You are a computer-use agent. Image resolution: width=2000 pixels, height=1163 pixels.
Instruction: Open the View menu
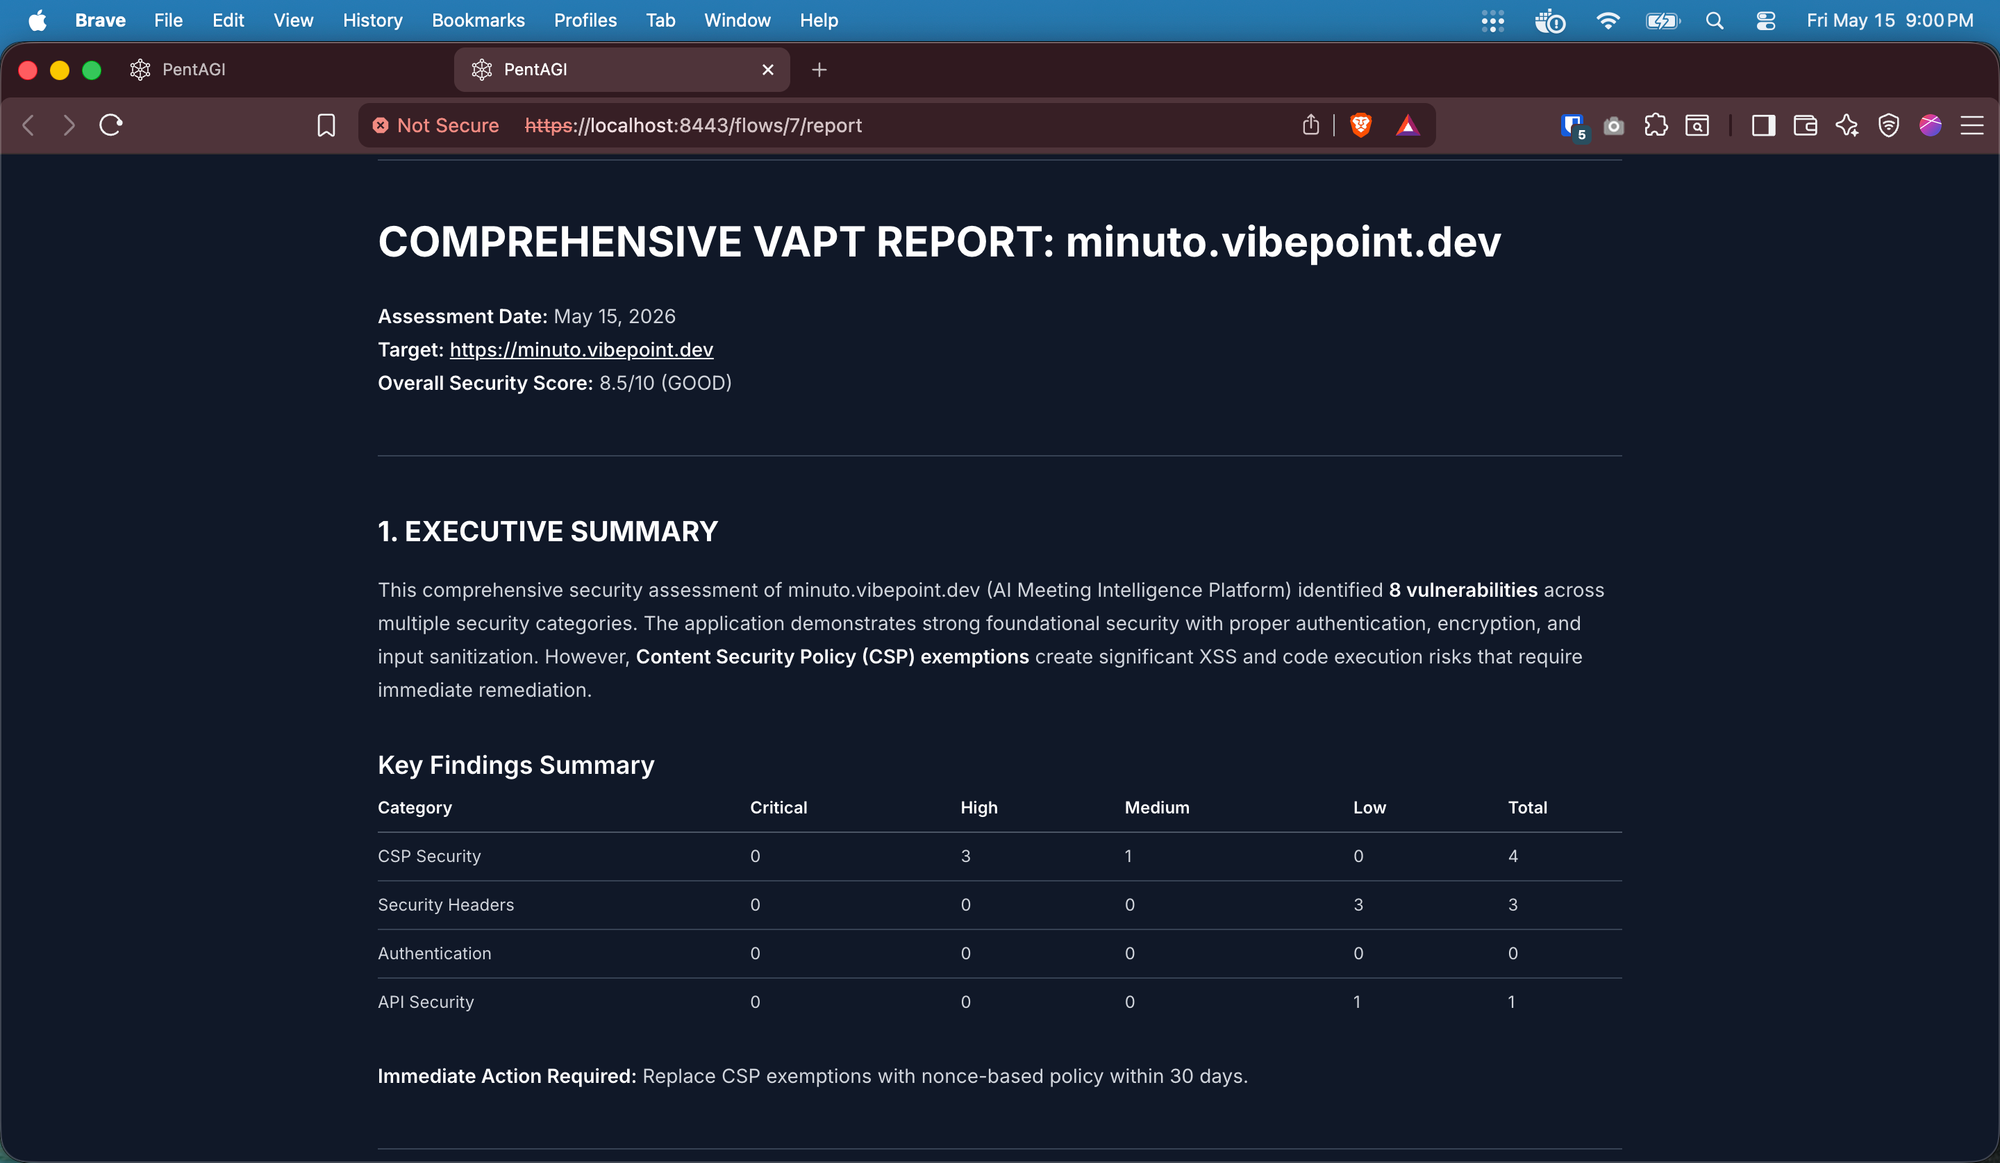tap(293, 20)
